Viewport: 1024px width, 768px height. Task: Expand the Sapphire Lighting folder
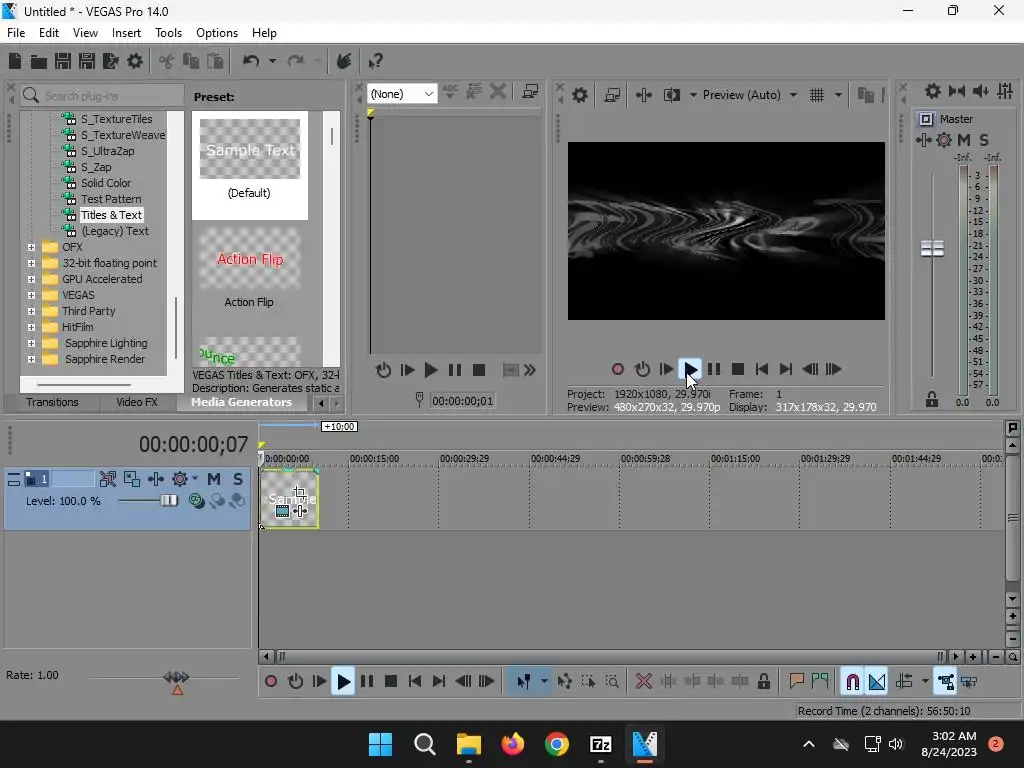pyautogui.click(x=31, y=343)
